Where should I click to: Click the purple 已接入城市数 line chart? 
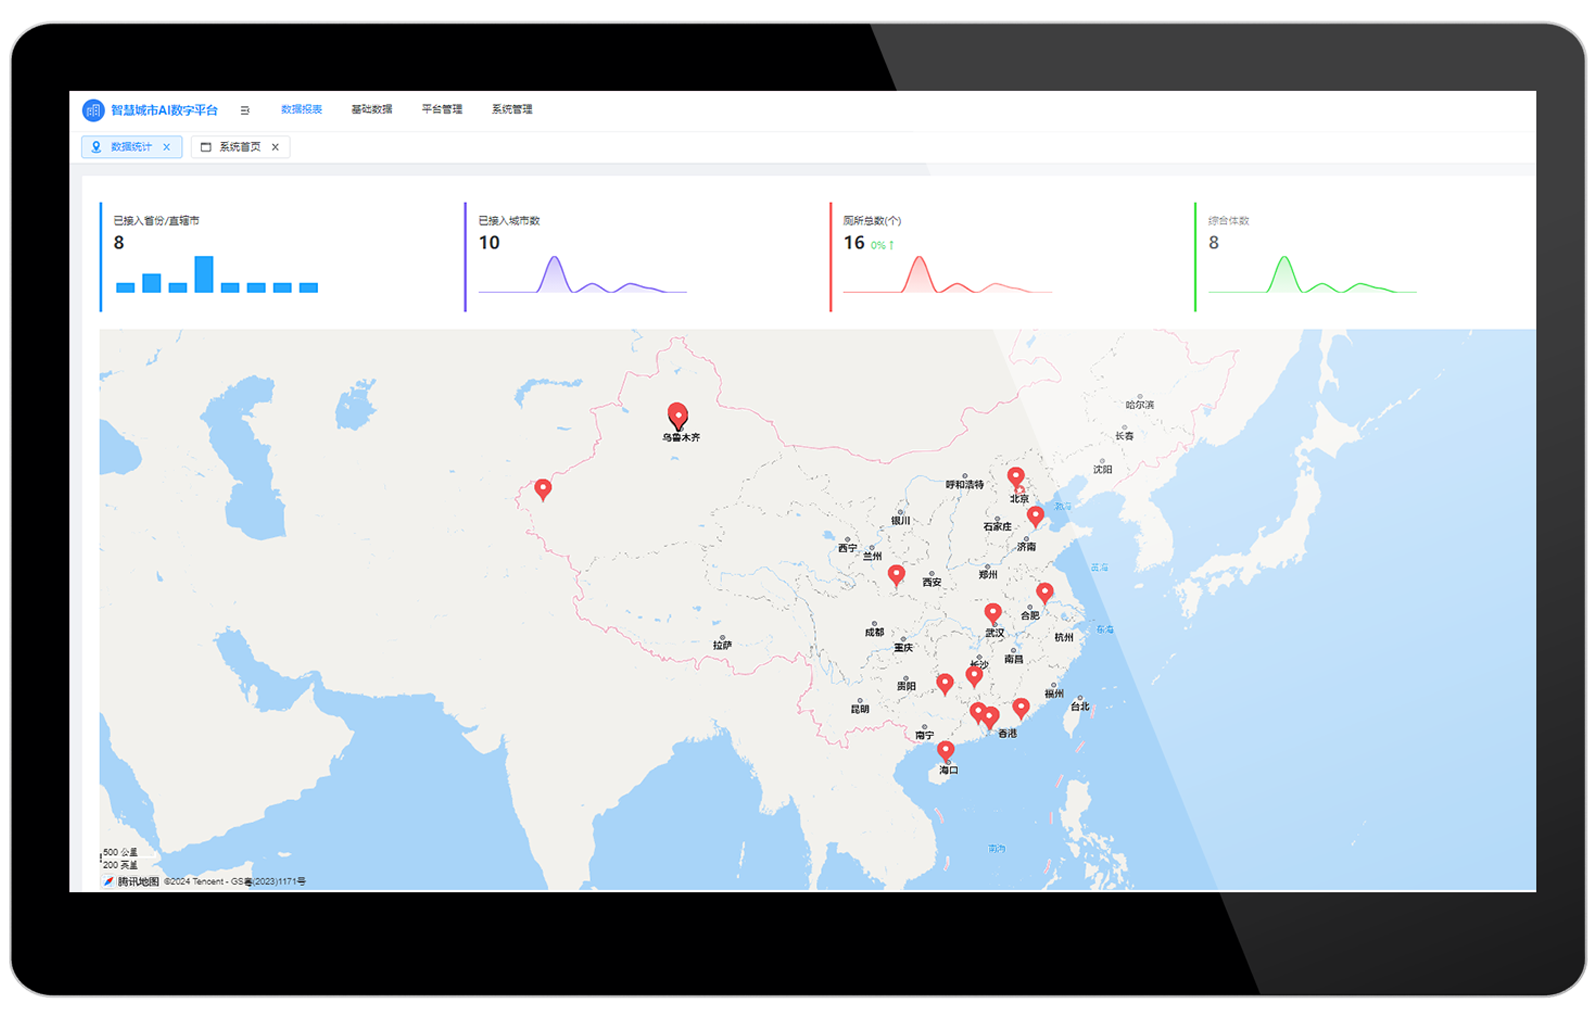tap(582, 276)
